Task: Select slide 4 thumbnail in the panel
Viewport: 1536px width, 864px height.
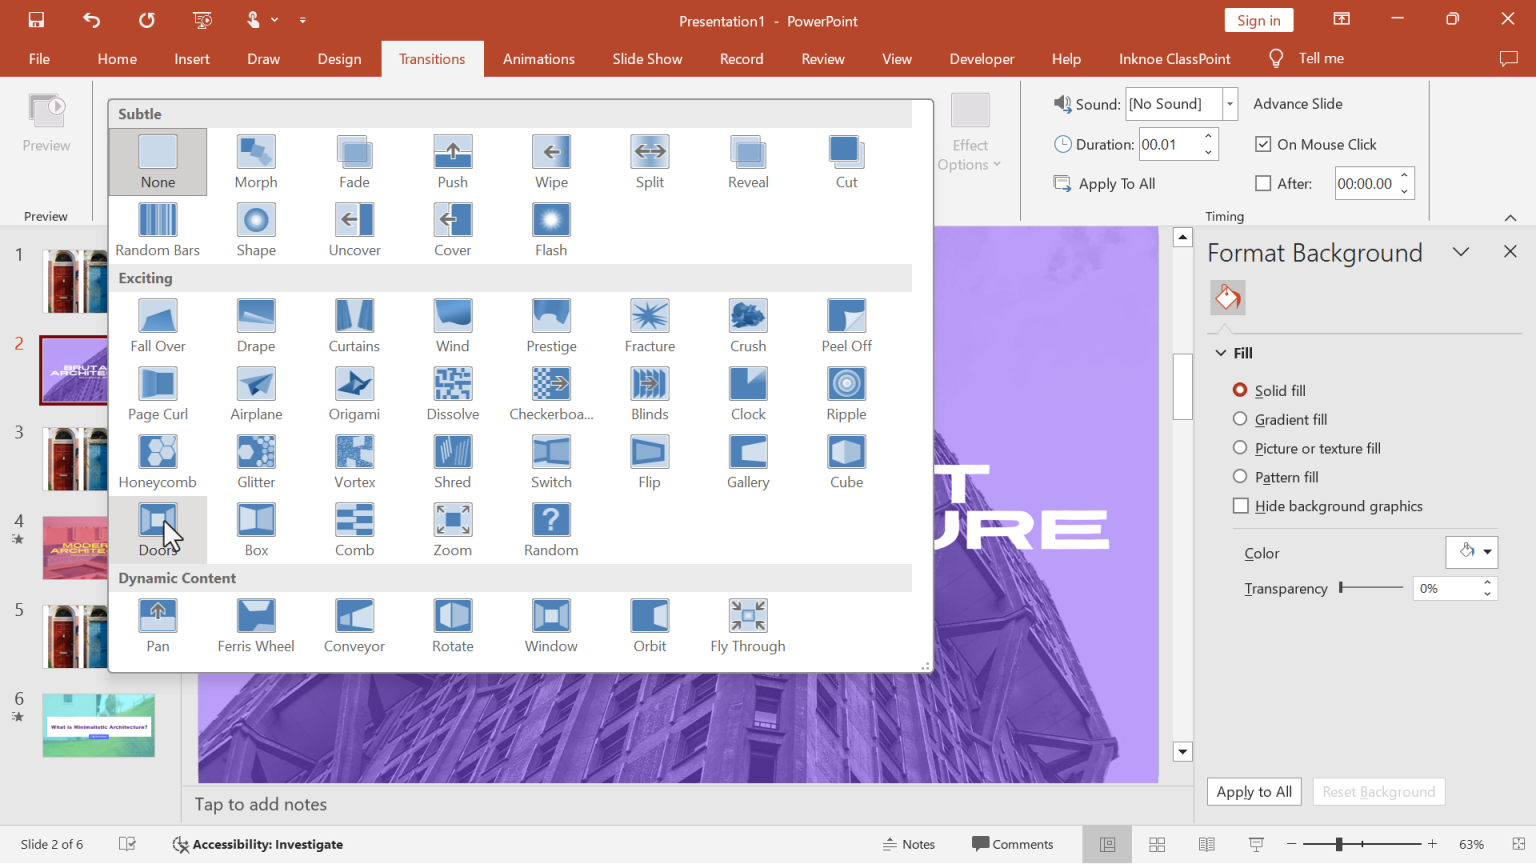Action: point(75,547)
